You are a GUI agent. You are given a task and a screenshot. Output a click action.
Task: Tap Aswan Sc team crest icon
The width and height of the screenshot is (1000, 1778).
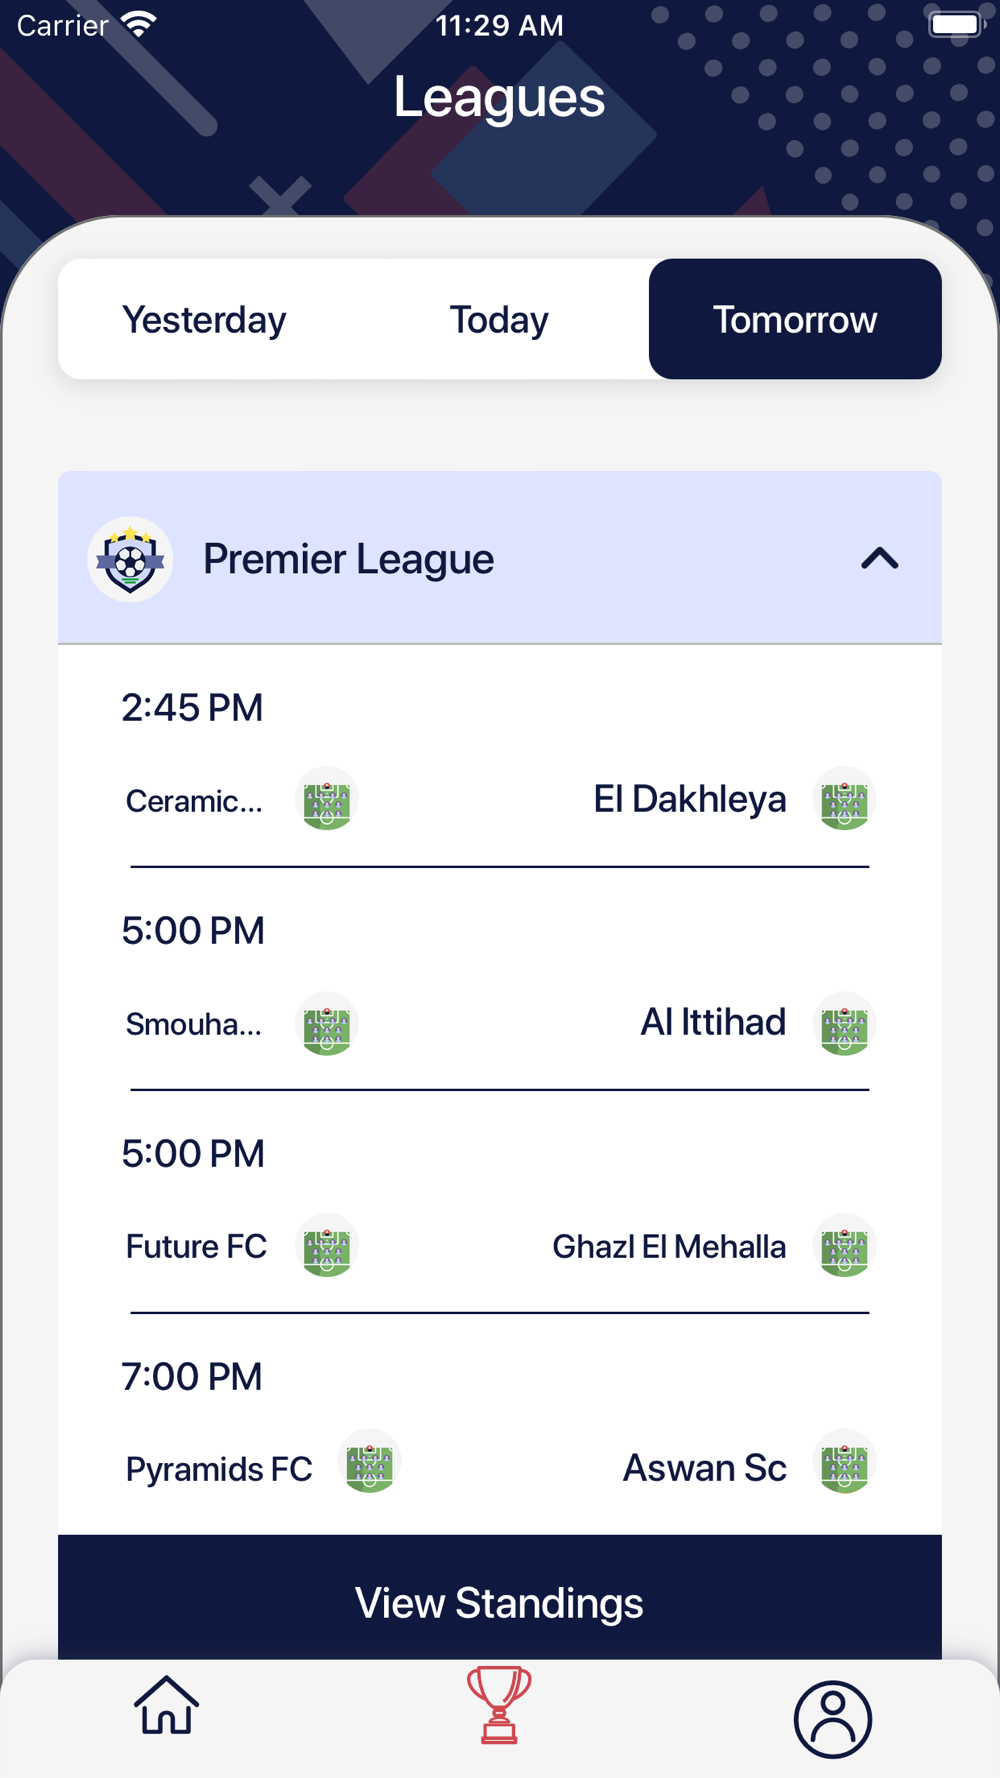pos(845,1462)
